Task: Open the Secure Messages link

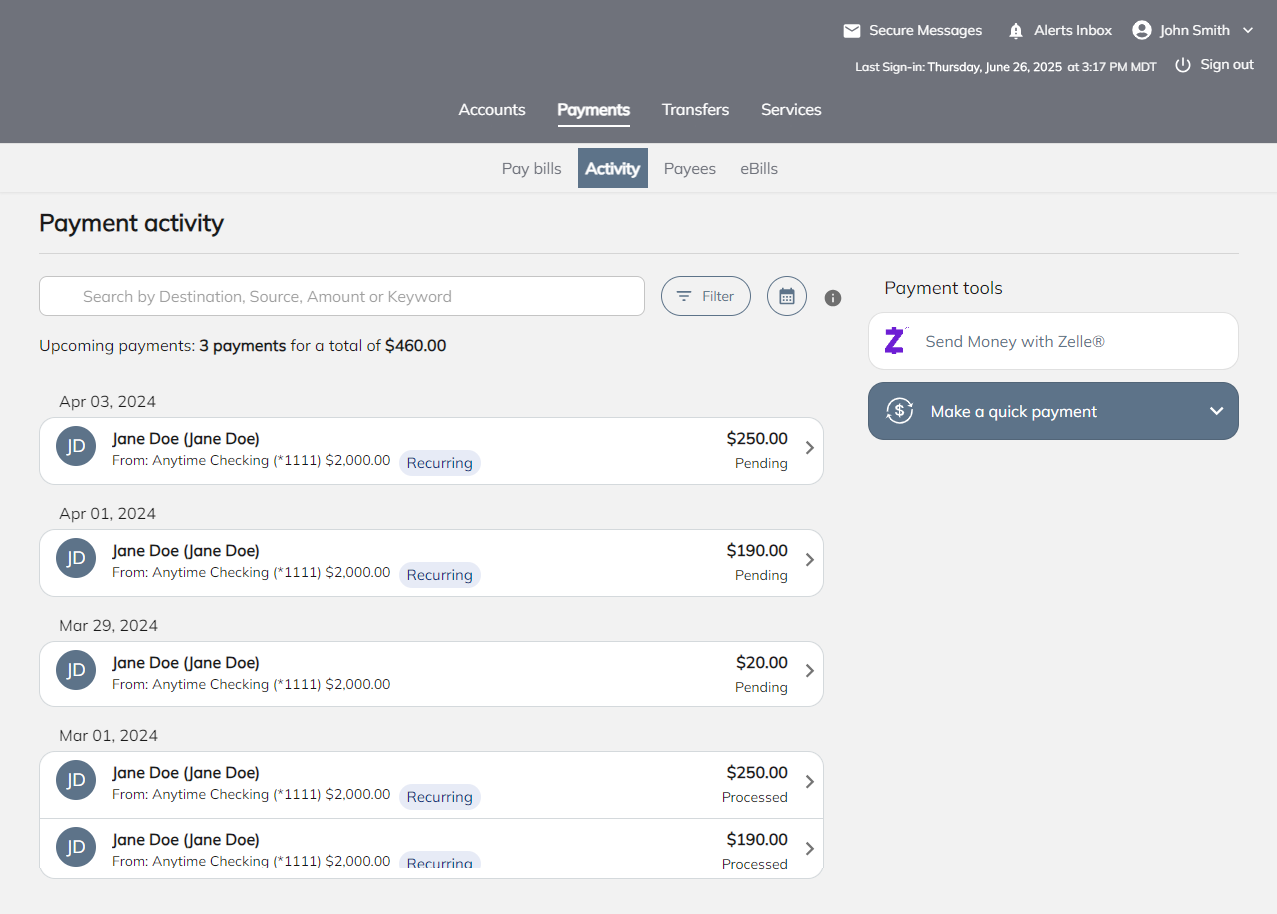Action: tap(926, 31)
